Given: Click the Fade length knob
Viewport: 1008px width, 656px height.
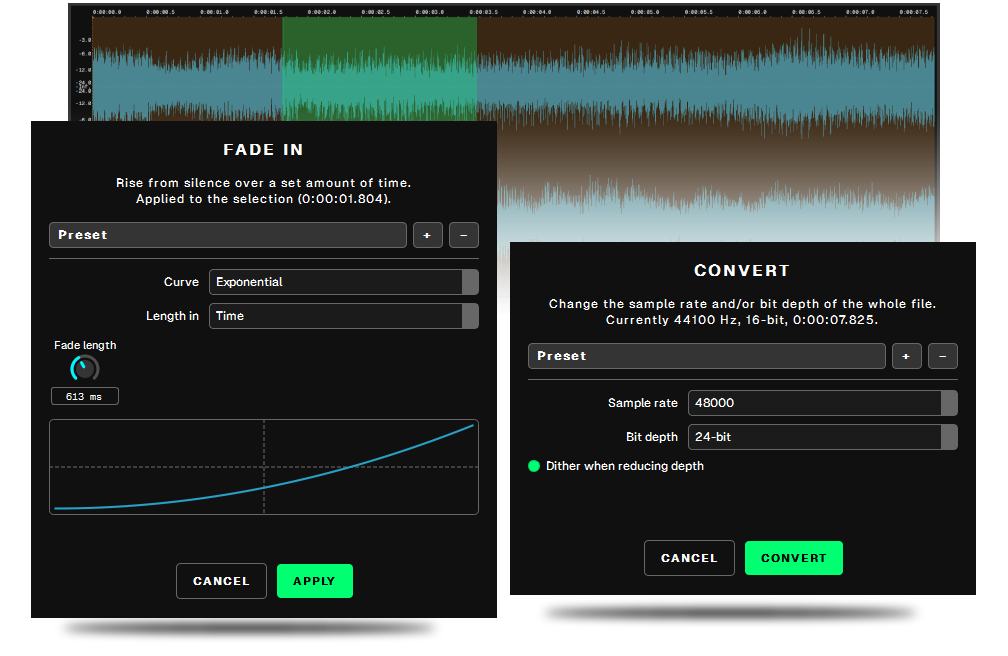Looking at the screenshot, I should [84, 369].
